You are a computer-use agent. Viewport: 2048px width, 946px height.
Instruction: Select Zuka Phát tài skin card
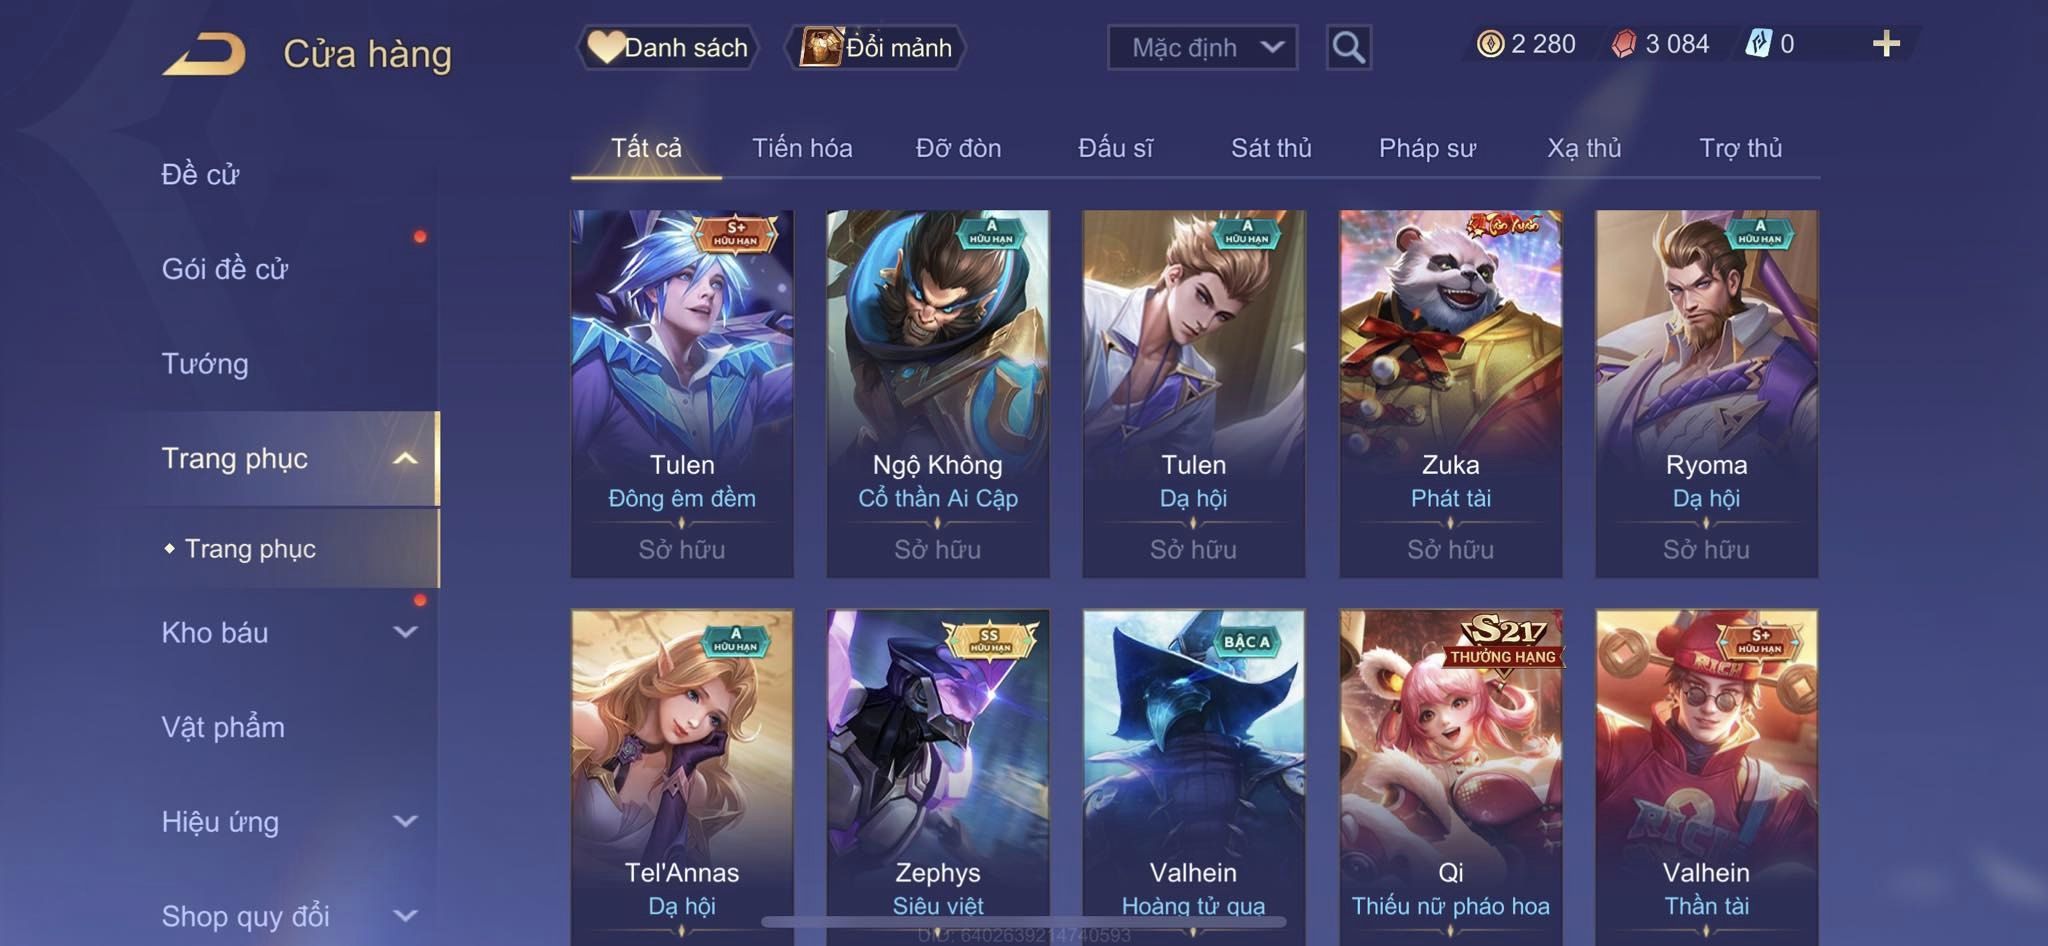[1450, 394]
